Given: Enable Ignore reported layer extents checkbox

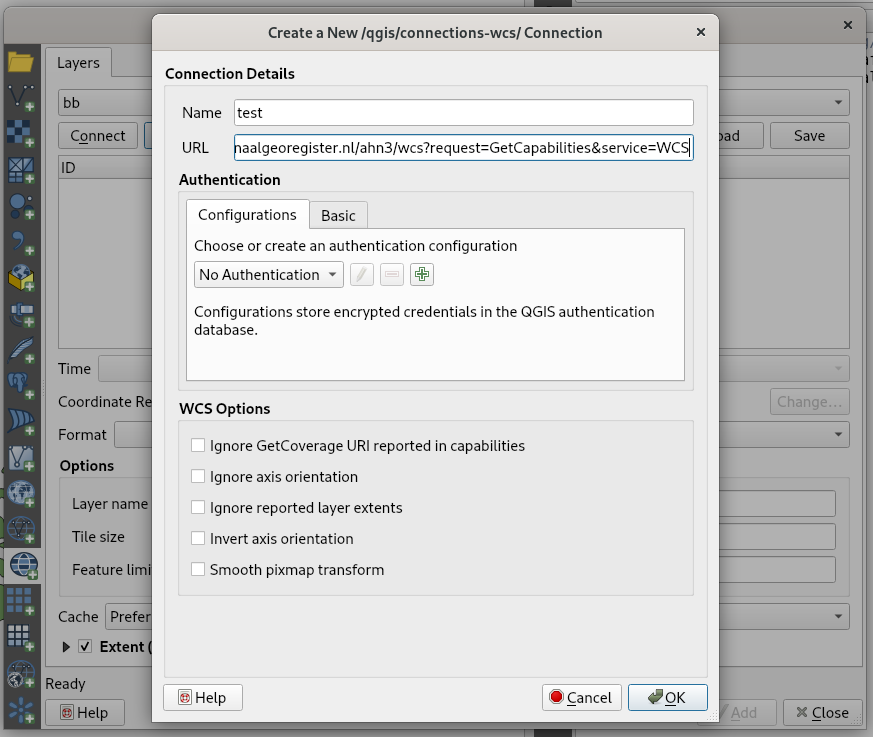Looking at the screenshot, I should point(198,507).
